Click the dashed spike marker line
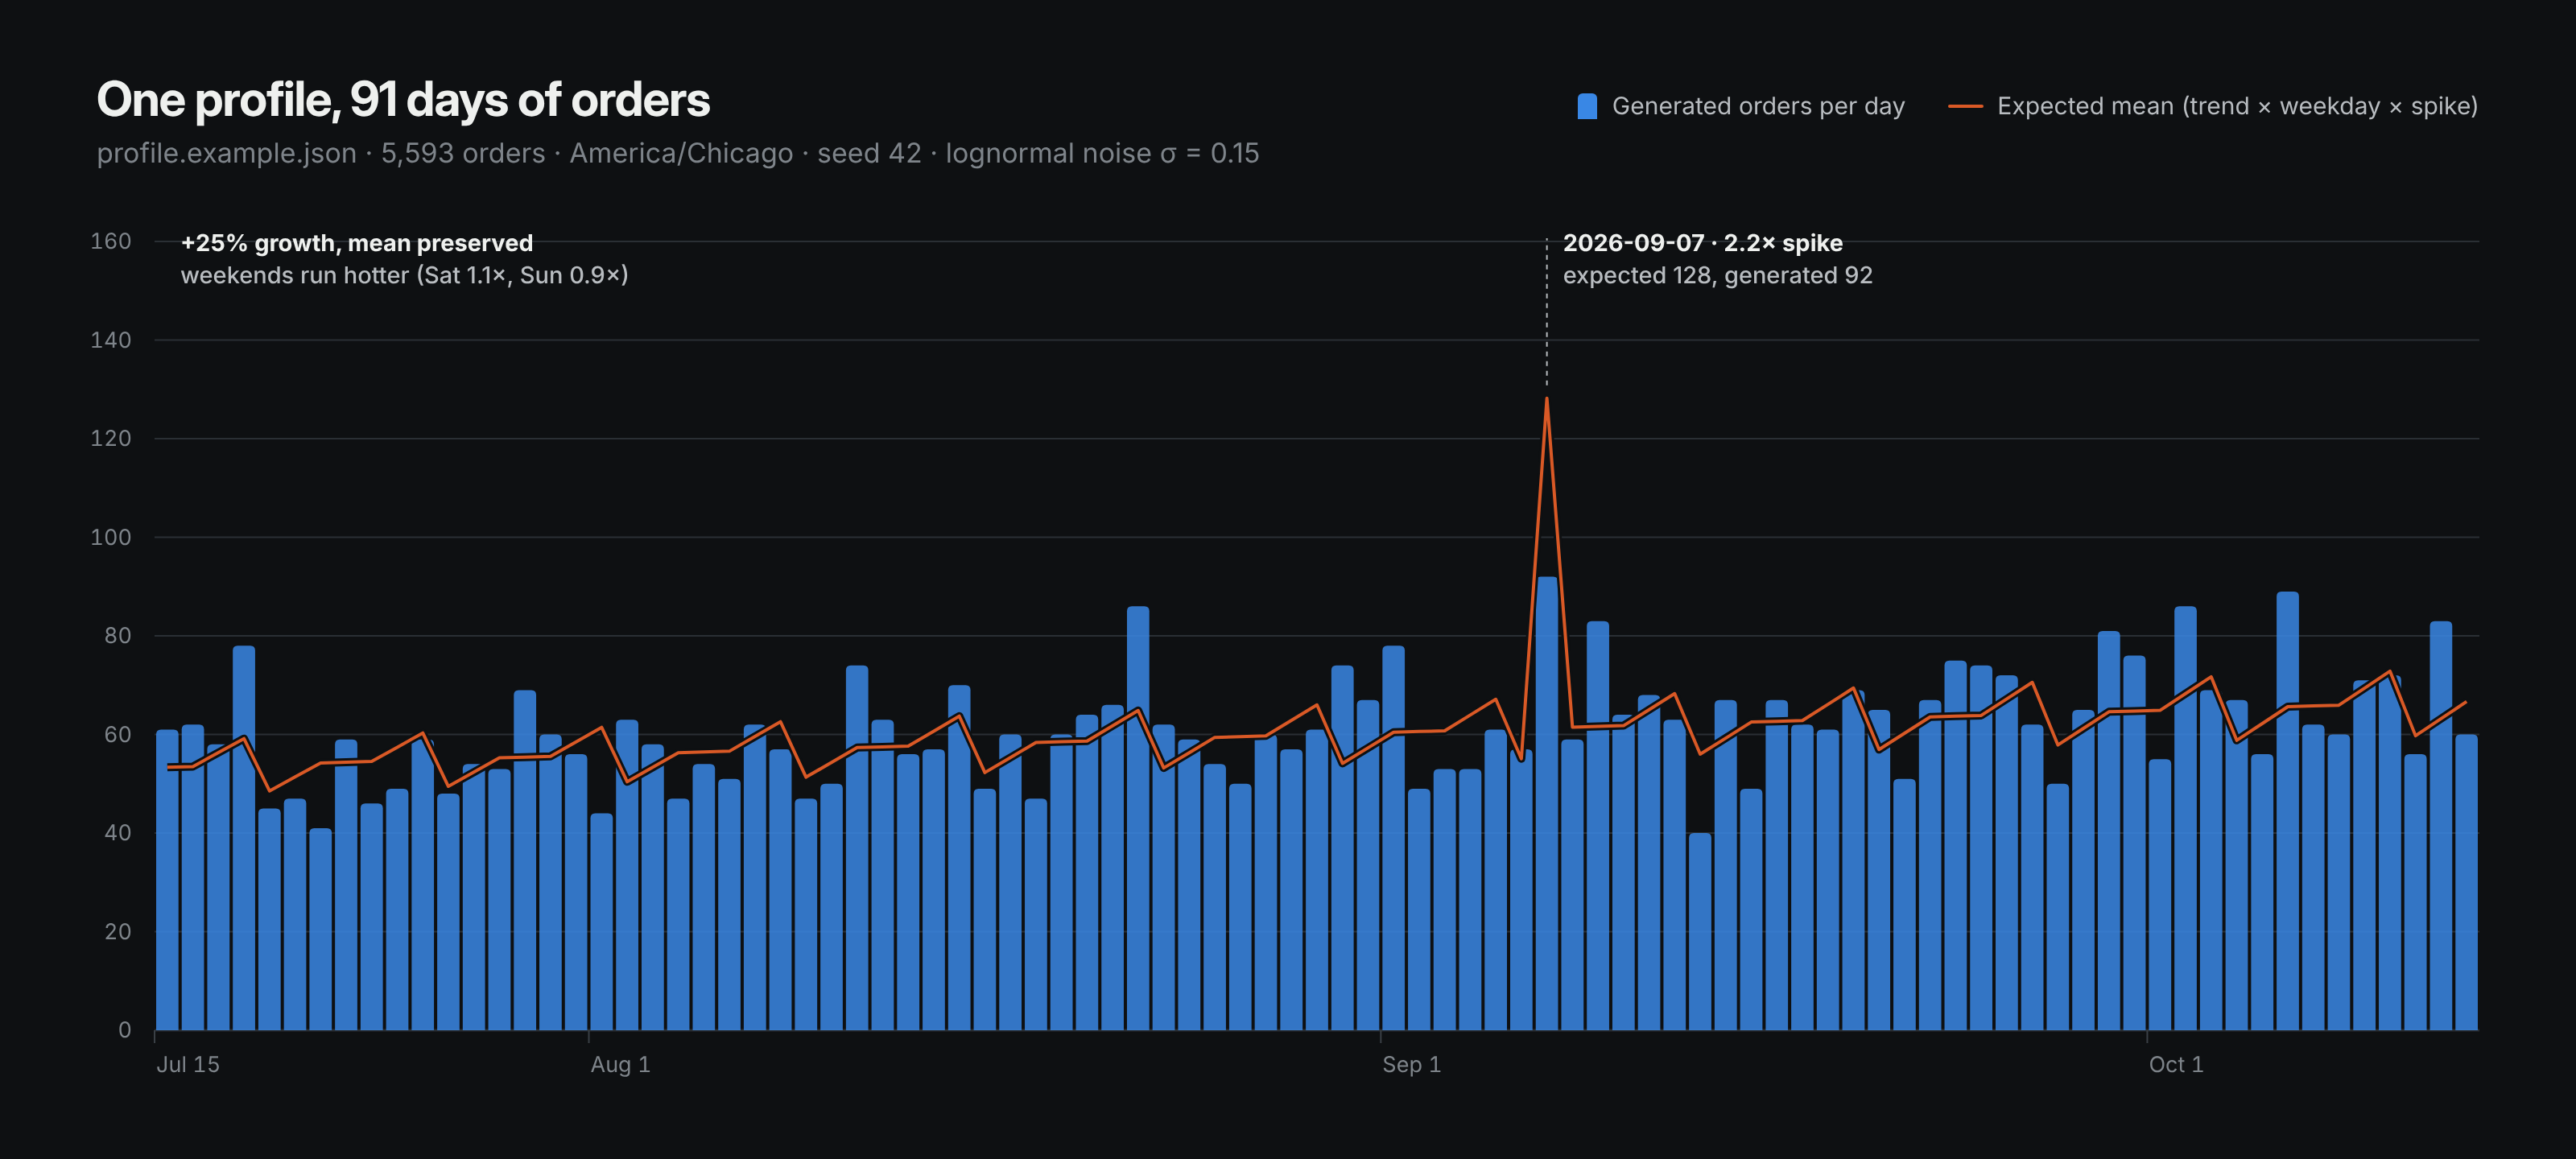 point(1546,313)
